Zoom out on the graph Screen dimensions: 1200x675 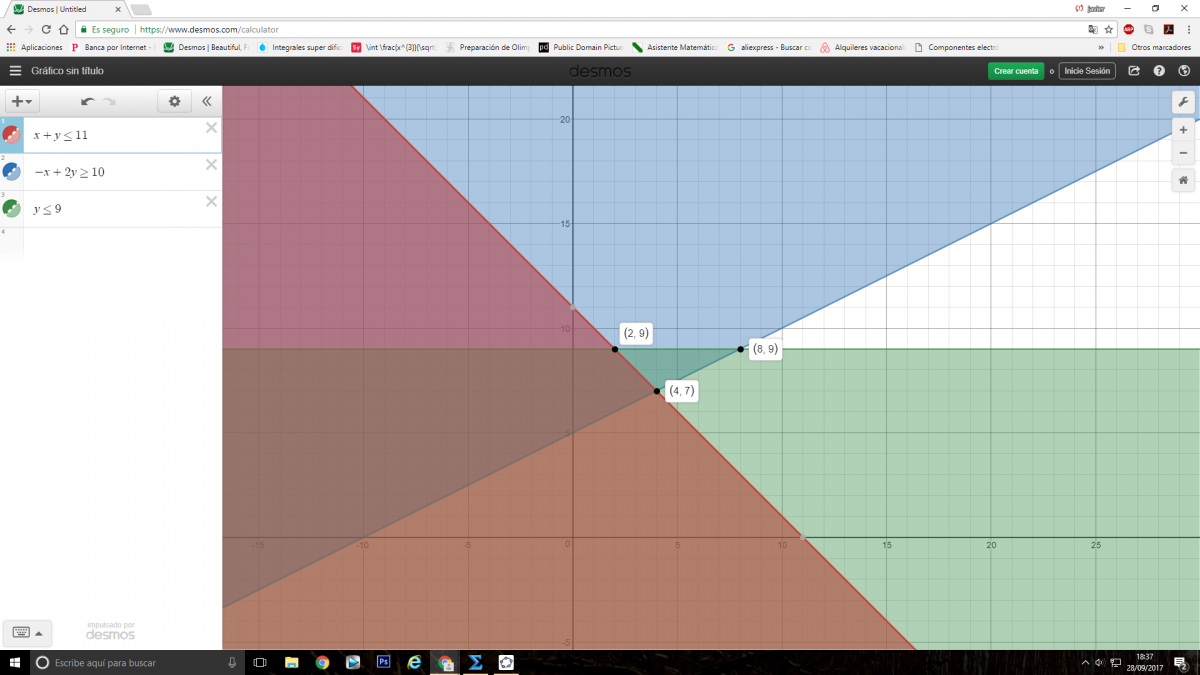[x=1183, y=153]
